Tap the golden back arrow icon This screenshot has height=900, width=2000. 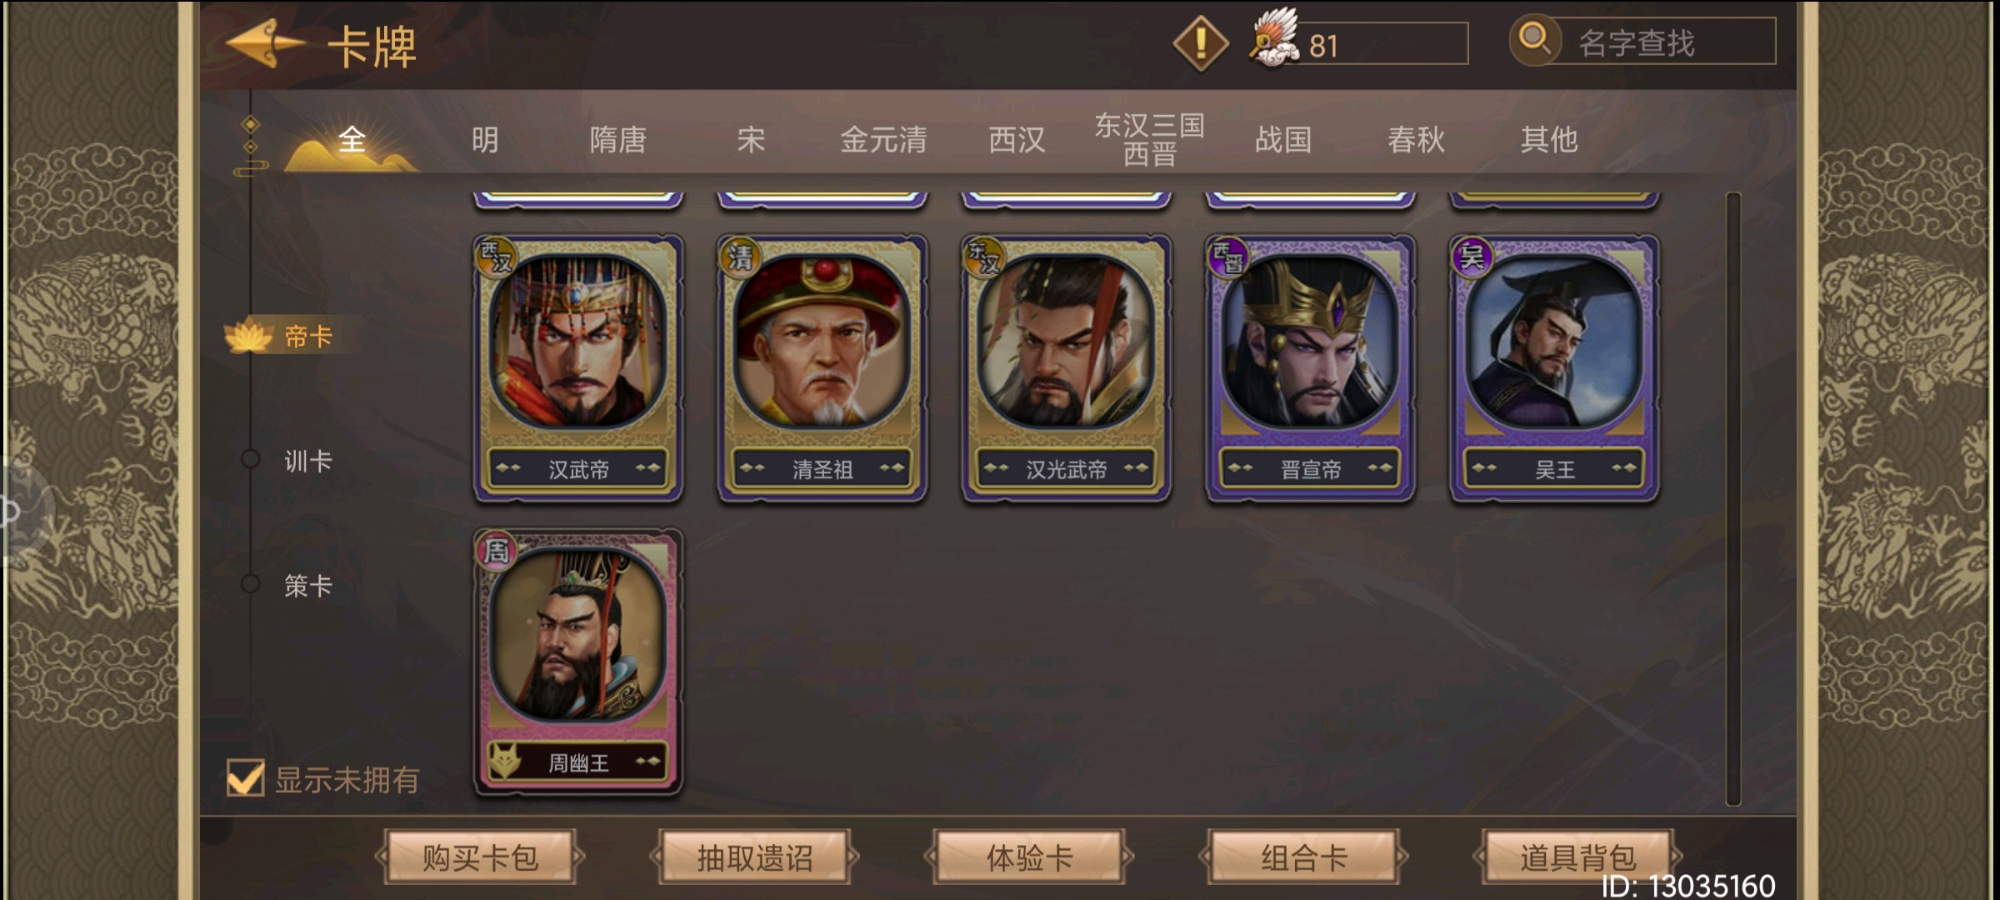265,43
